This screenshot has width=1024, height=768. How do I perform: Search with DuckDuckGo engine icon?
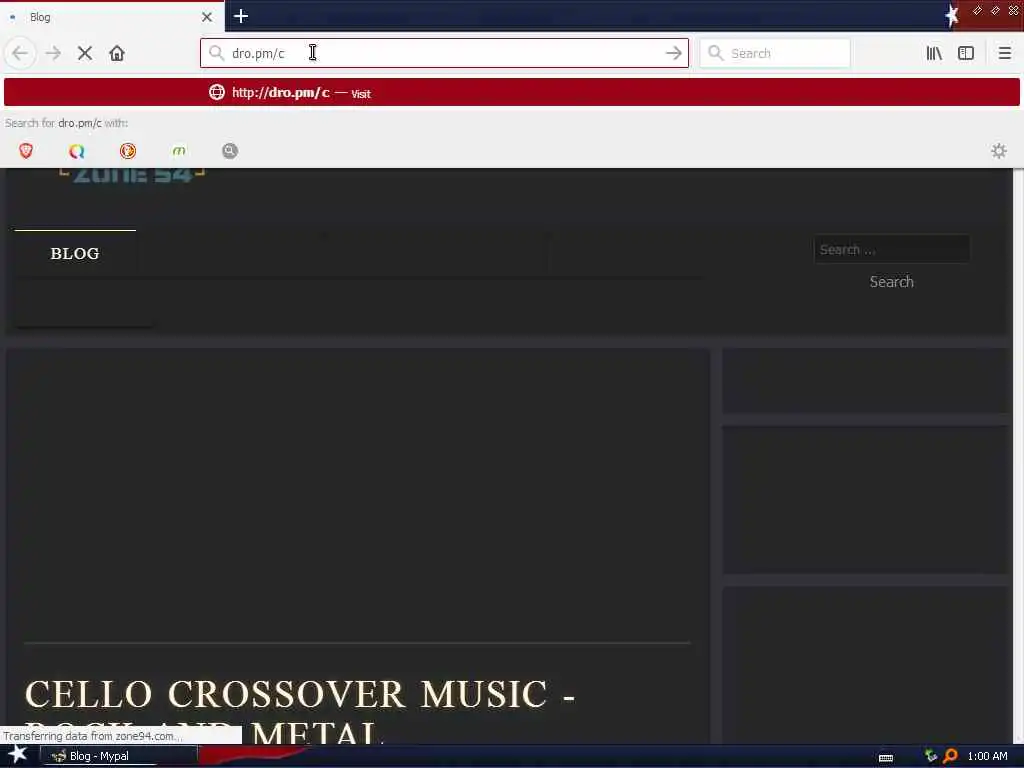tap(128, 151)
